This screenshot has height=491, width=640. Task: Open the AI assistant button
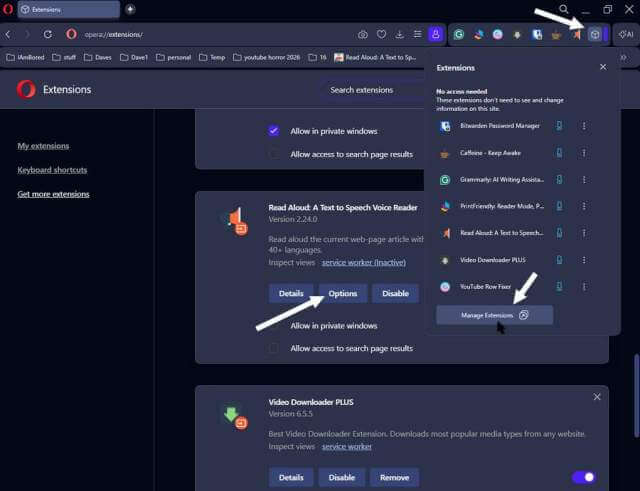(x=627, y=35)
